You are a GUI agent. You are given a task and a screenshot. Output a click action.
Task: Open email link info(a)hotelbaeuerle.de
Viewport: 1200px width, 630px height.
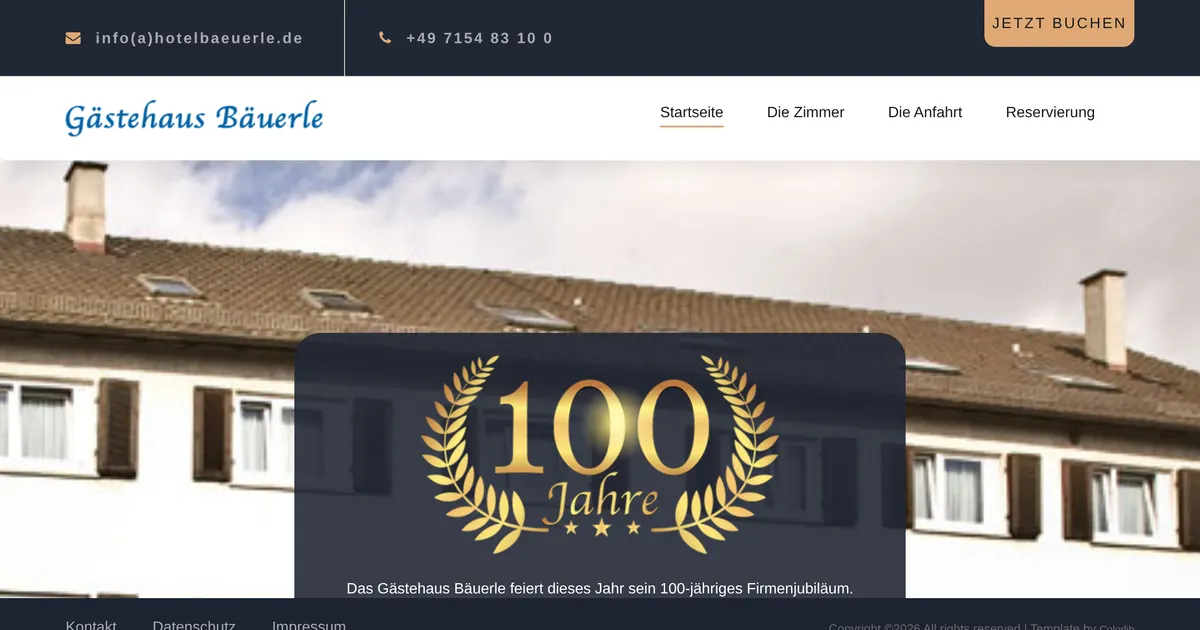[x=199, y=38]
